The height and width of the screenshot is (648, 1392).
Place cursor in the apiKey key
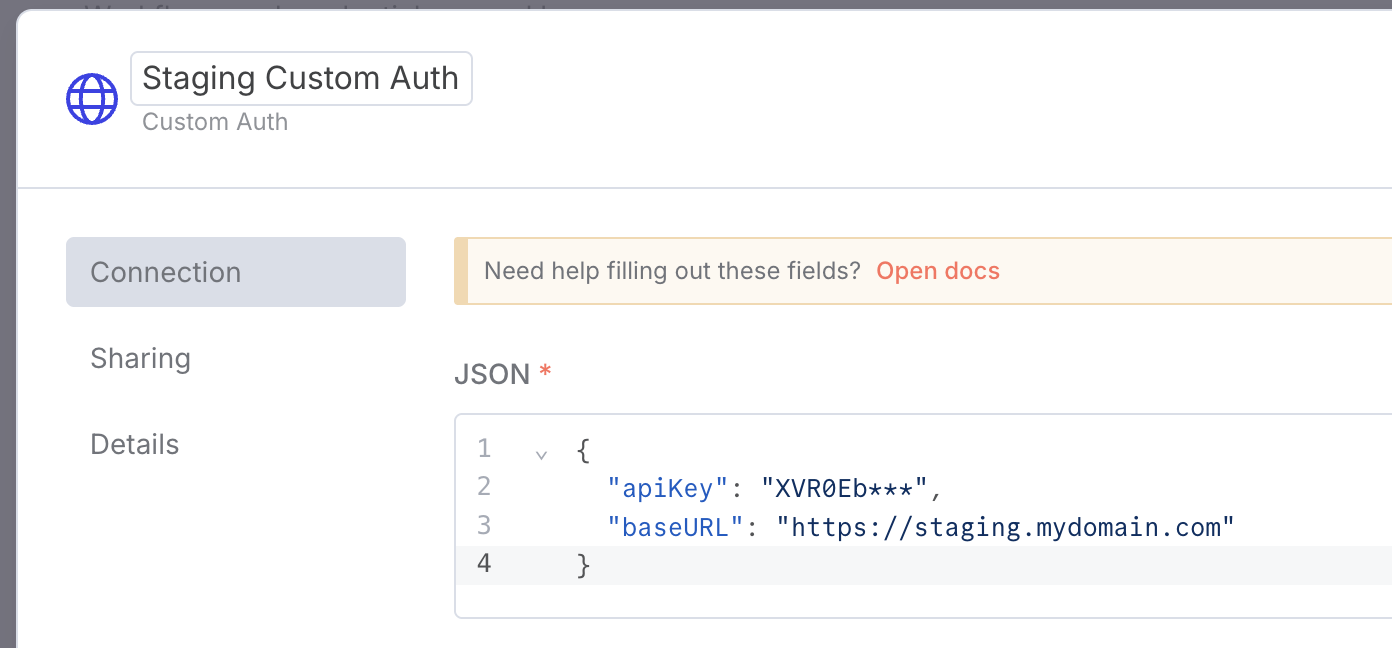tap(667, 488)
